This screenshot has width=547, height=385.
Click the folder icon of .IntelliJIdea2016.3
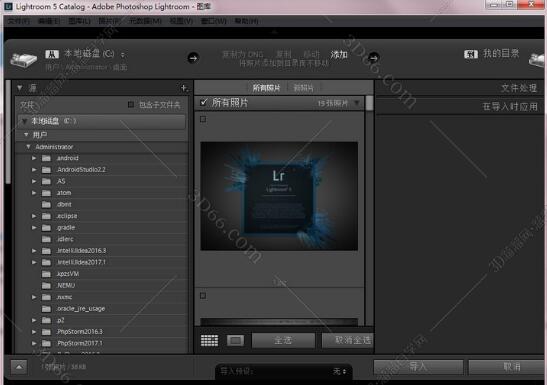pyautogui.click(x=46, y=251)
